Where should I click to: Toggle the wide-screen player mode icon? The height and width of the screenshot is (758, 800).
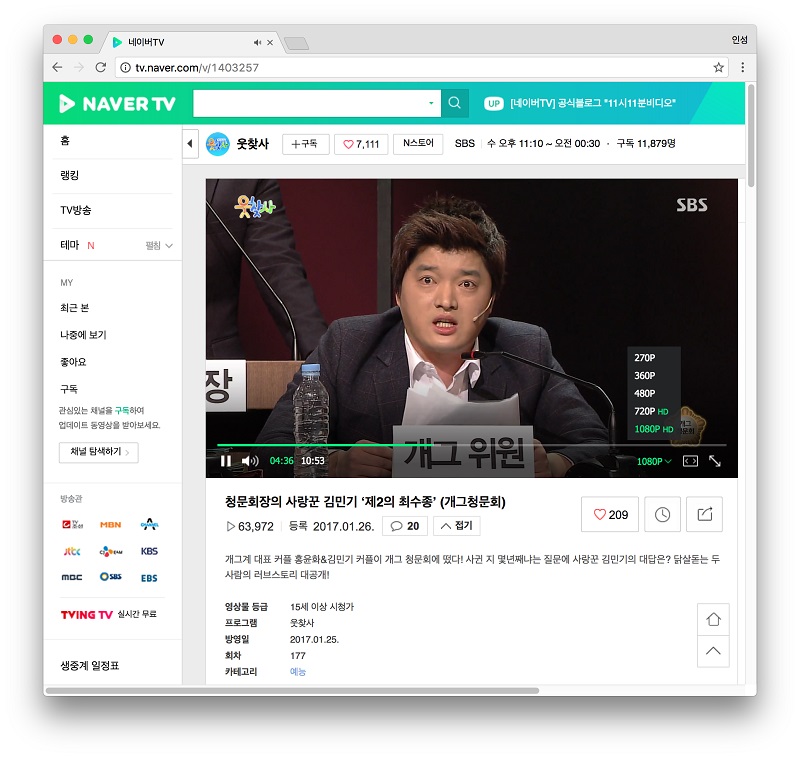(690, 462)
